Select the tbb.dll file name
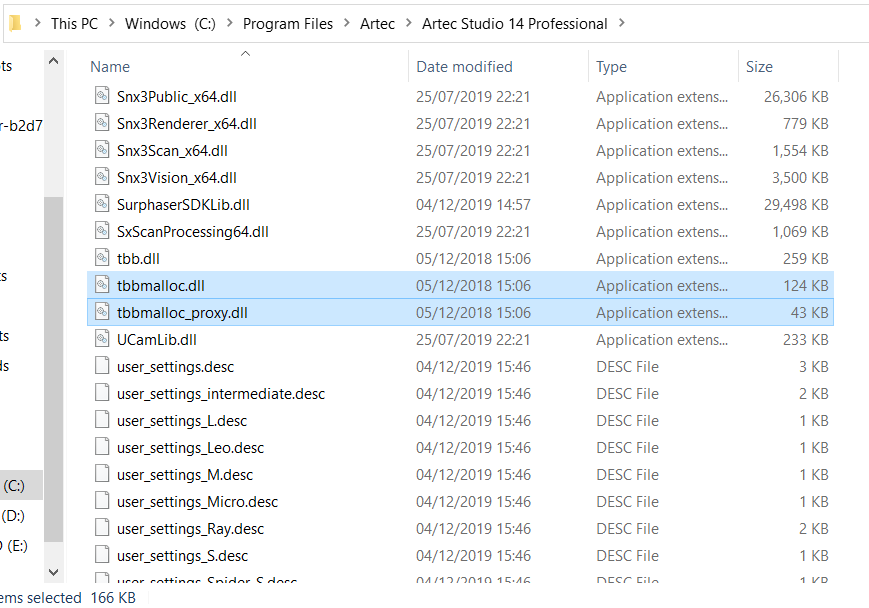869x608 pixels. (x=139, y=259)
